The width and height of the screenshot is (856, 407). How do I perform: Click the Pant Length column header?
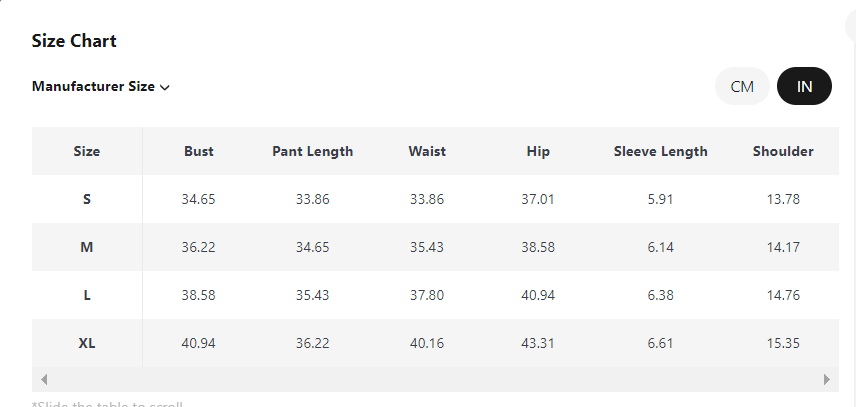click(x=312, y=152)
